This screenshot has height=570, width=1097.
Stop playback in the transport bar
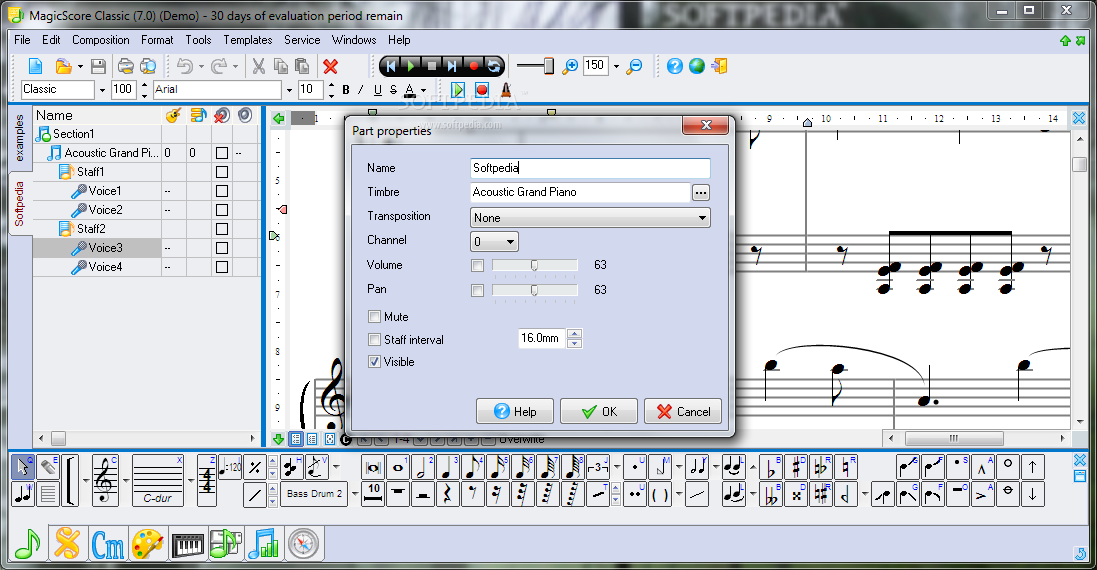click(432, 66)
